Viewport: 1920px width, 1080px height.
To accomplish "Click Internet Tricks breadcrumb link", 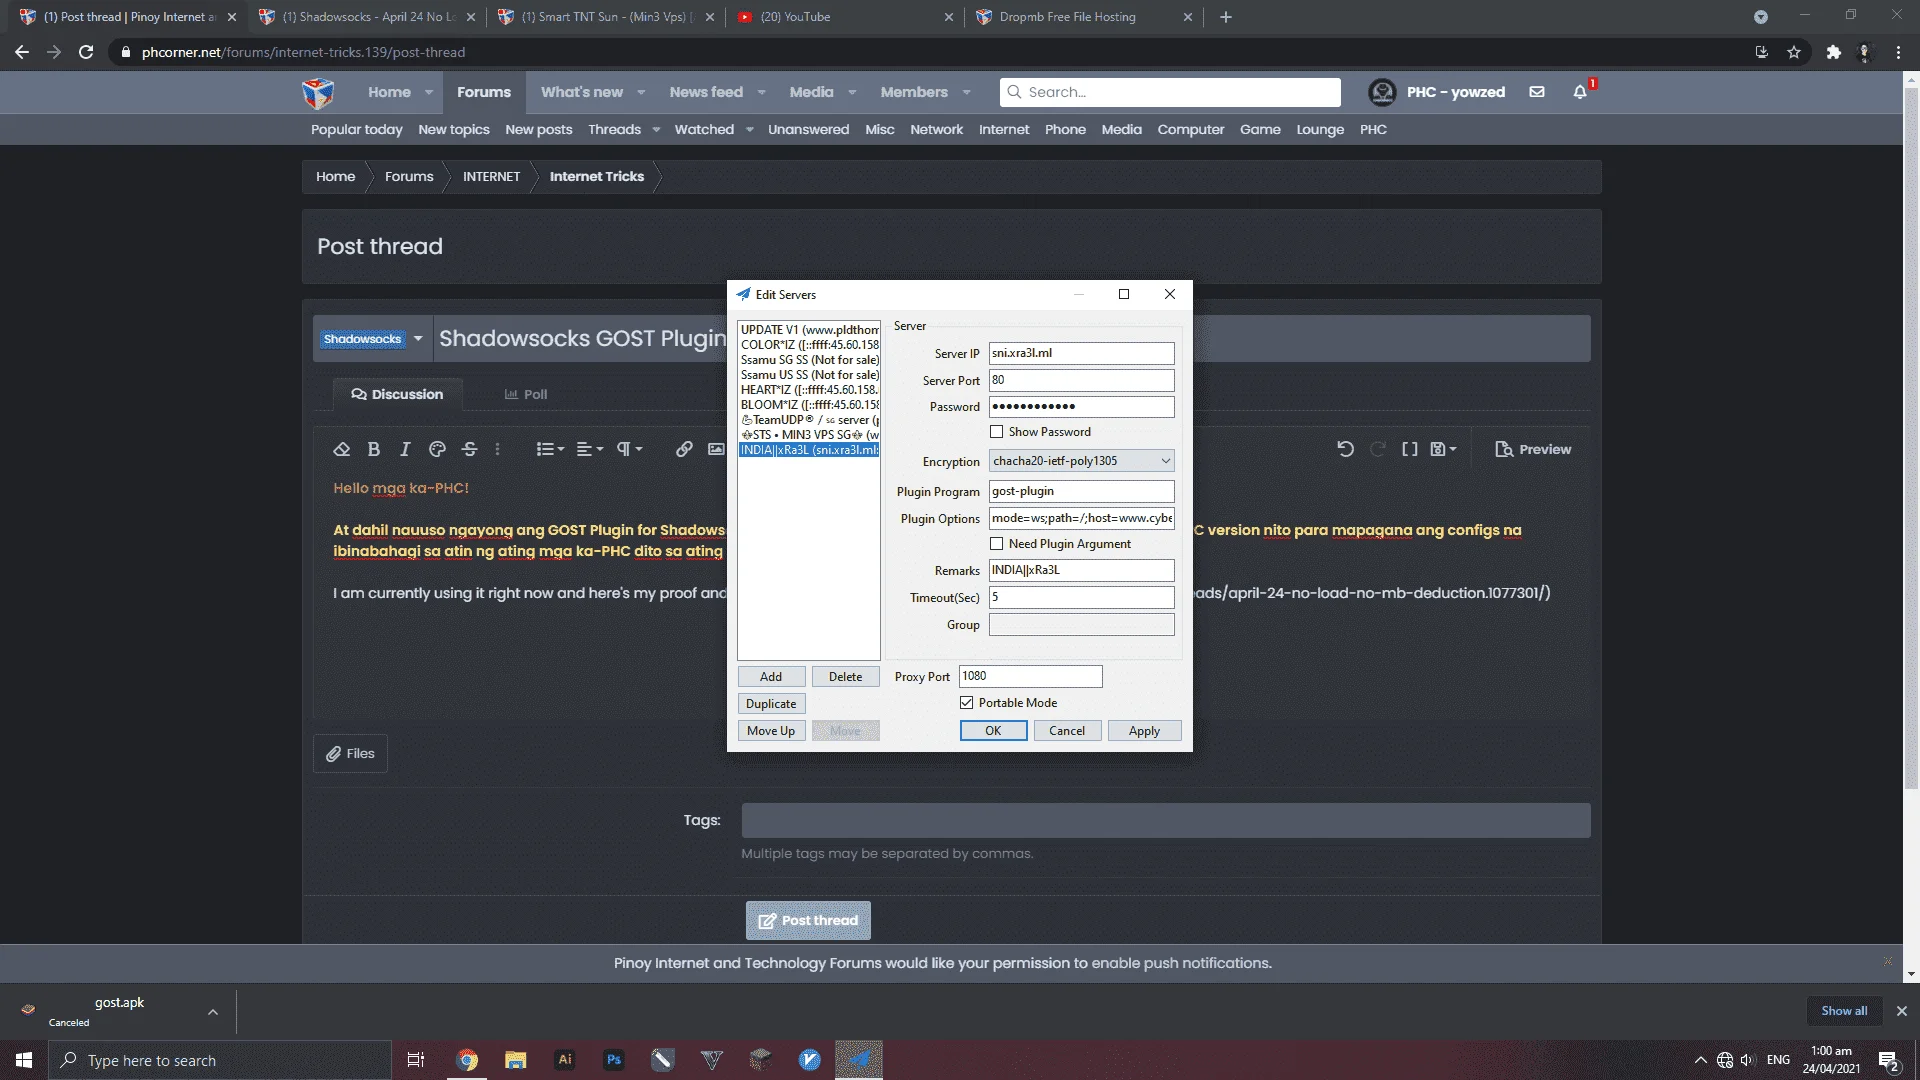I will pos(597,177).
